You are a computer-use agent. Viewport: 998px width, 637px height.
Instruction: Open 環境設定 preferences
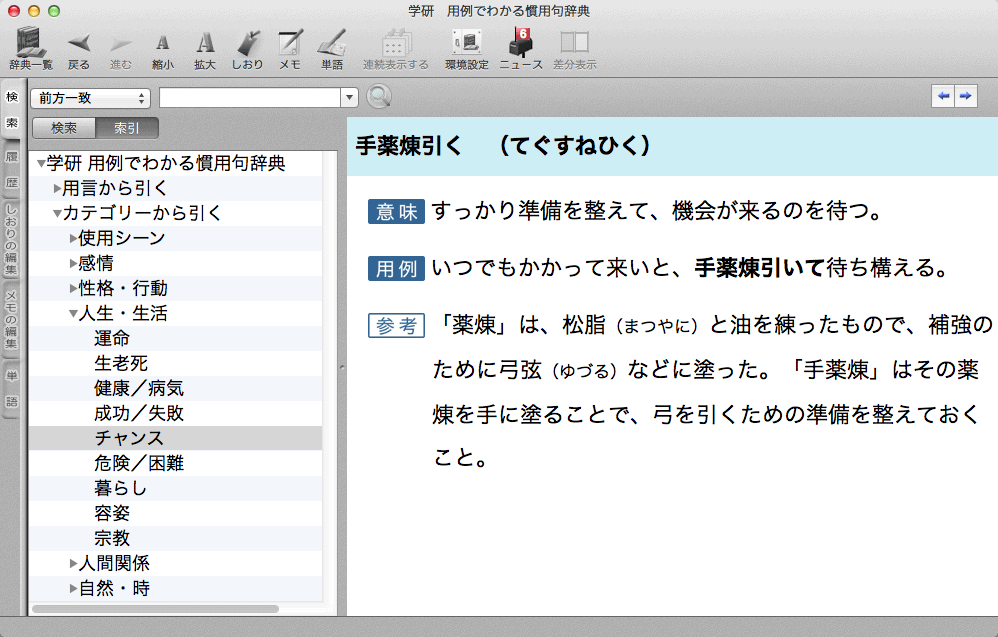click(x=467, y=48)
